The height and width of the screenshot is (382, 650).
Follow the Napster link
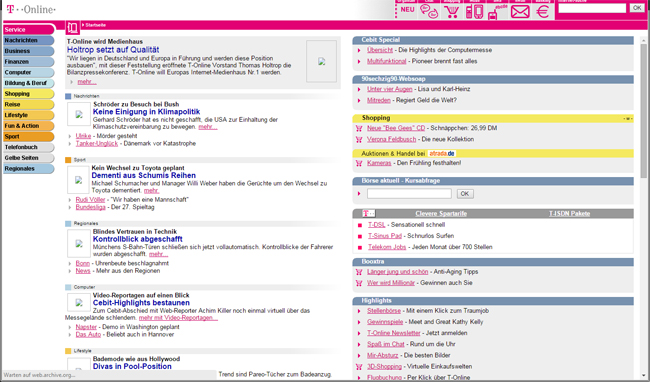pyautogui.click(x=86, y=327)
